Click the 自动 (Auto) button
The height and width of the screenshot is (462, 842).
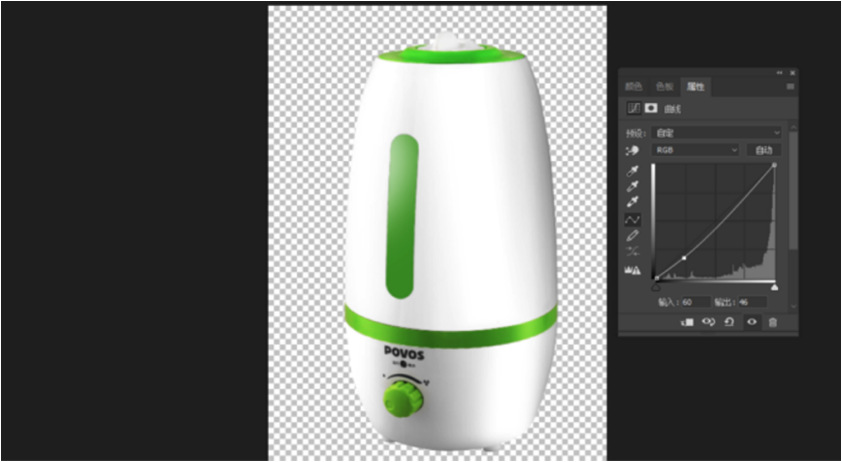point(764,149)
